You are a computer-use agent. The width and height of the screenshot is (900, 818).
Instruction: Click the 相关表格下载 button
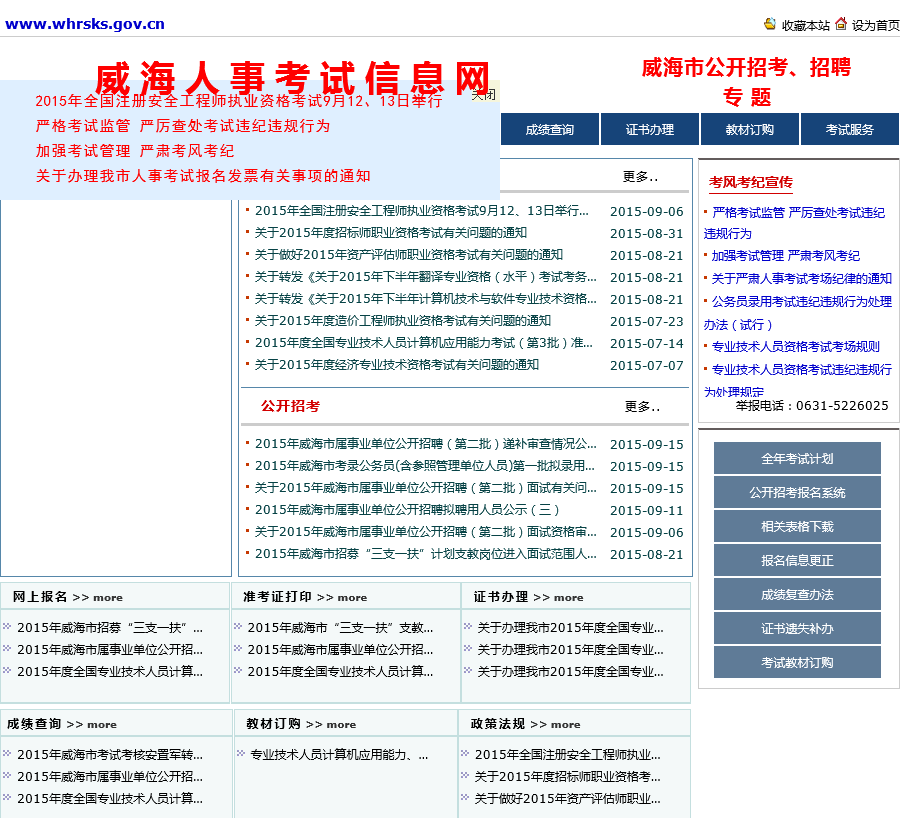tap(797, 526)
